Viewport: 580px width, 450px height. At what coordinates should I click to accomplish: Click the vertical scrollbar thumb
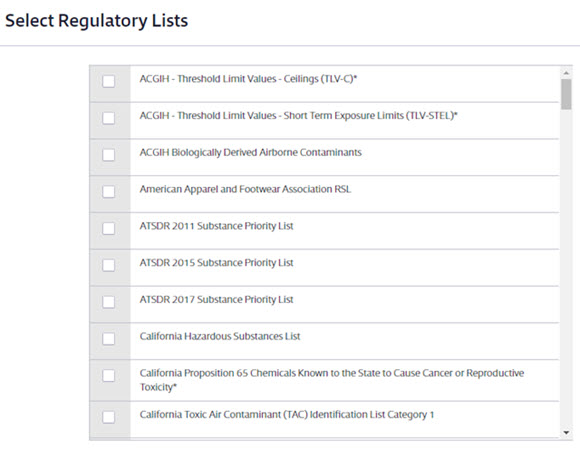pyautogui.click(x=566, y=95)
